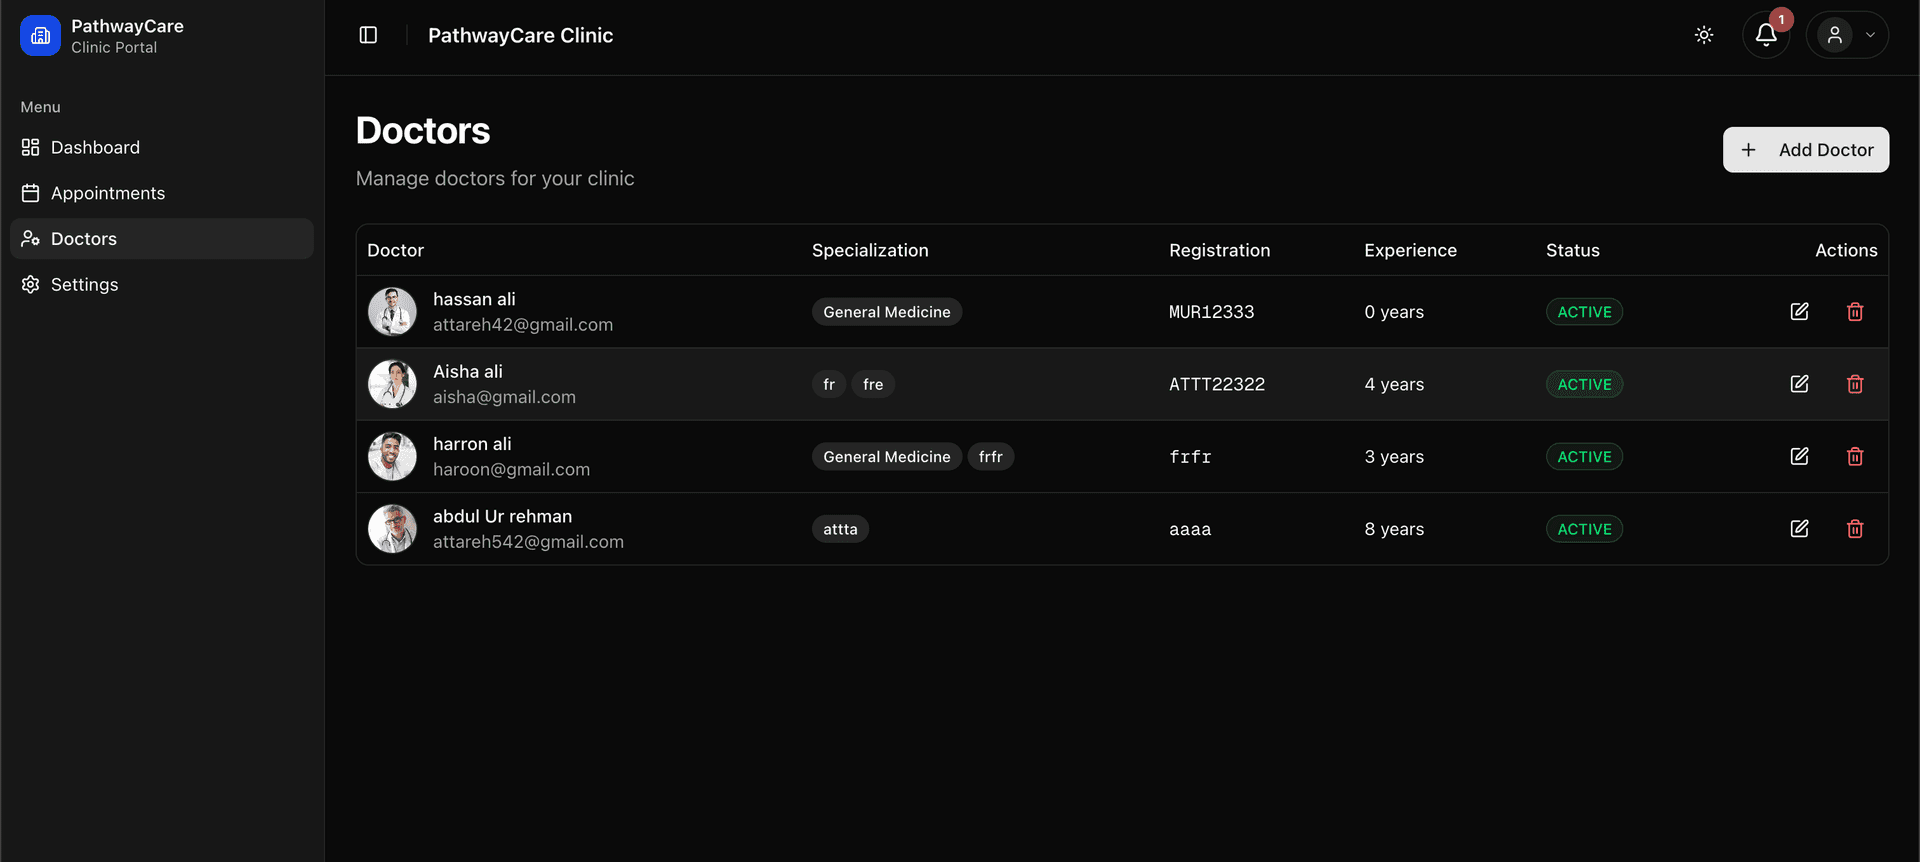Click Aisha ali's avatar photo
This screenshot has height=862, width=1920.
(x=392, y=384)
